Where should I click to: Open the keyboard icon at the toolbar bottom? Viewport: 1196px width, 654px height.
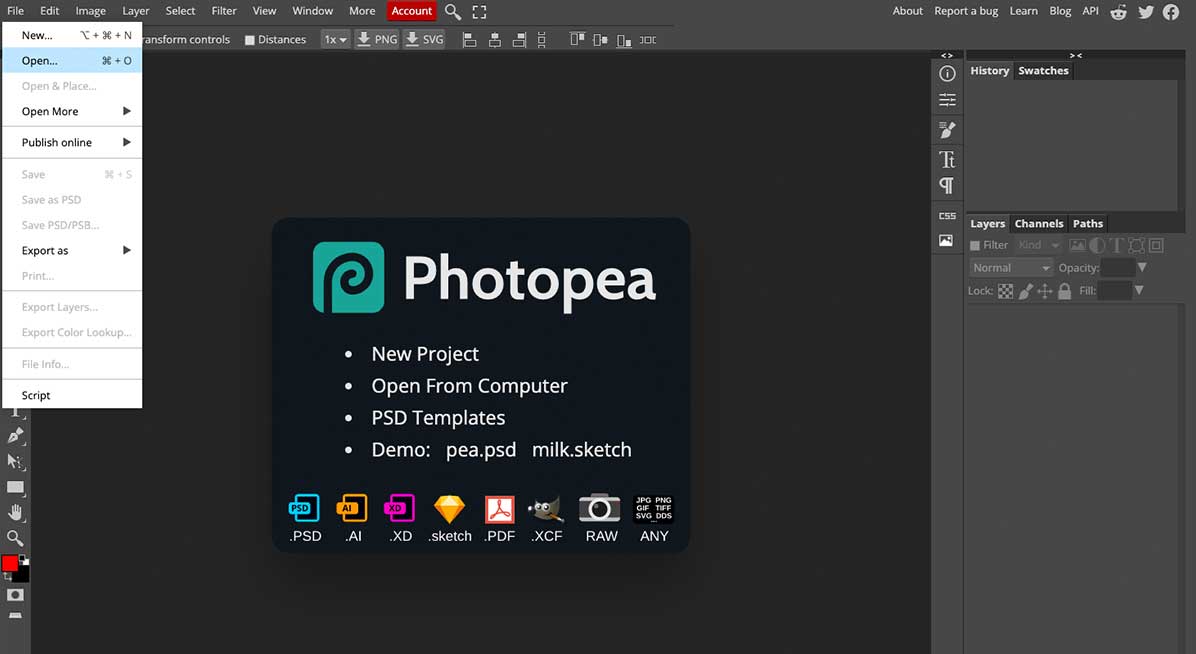click(15, 615)
